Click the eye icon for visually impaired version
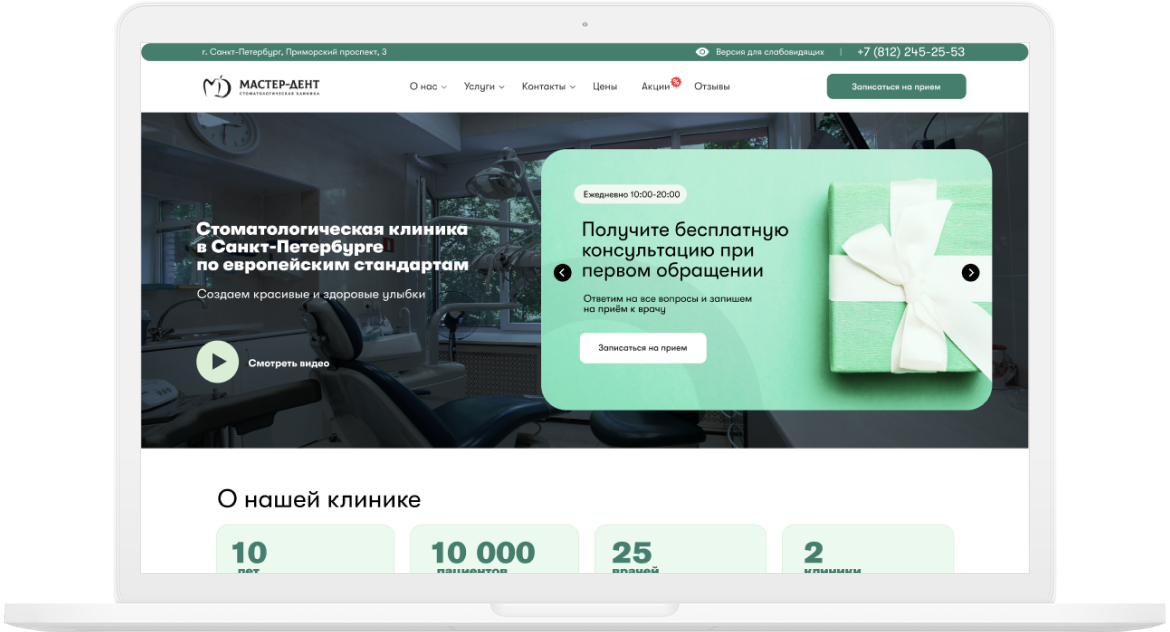1170x632 pixels. coord(702,52)
